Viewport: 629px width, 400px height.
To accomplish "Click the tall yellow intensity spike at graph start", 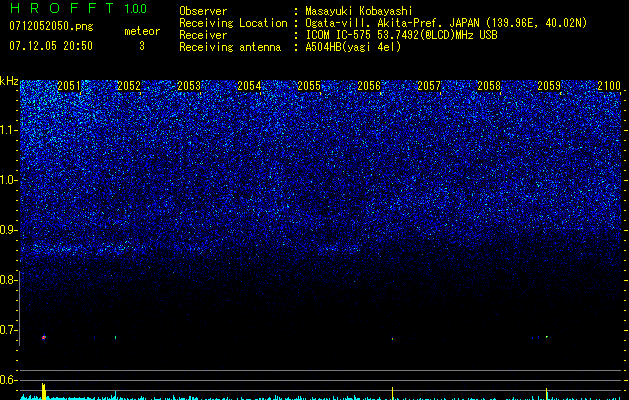I will [44, 392].
